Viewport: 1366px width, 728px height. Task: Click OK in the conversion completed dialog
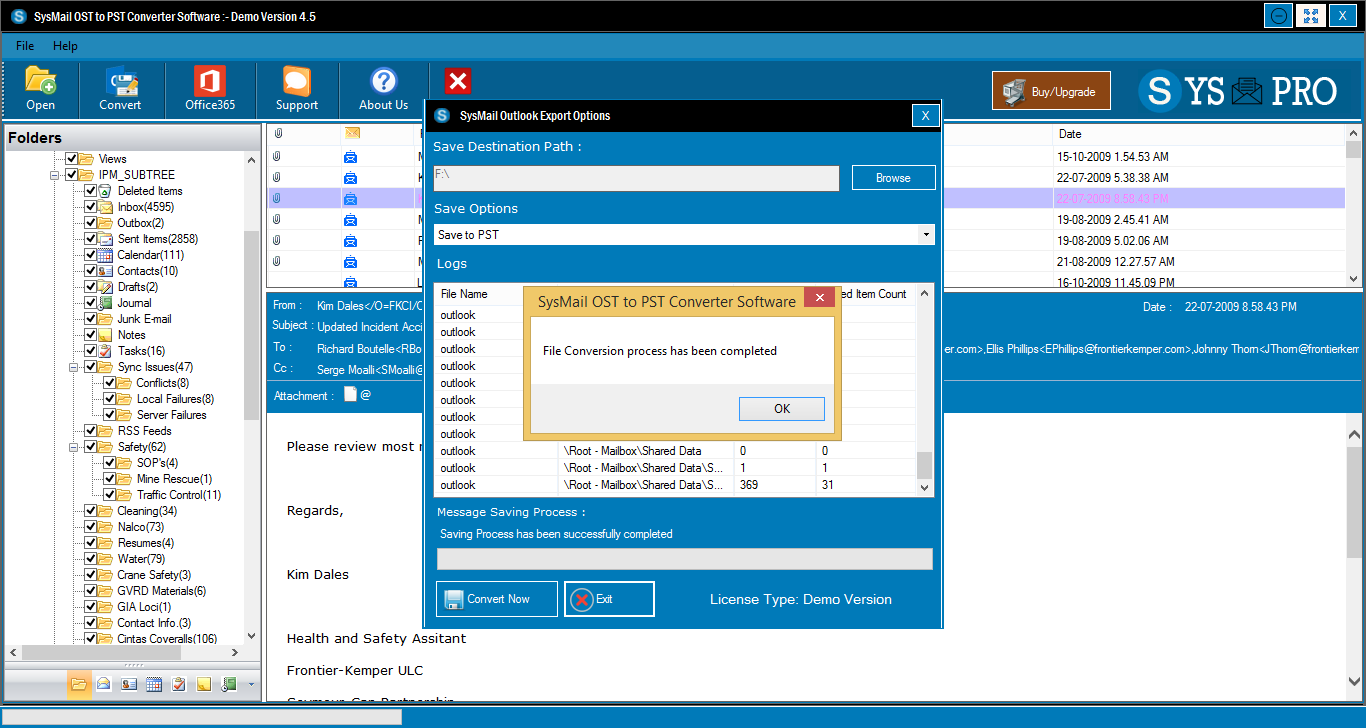point(782,408)
